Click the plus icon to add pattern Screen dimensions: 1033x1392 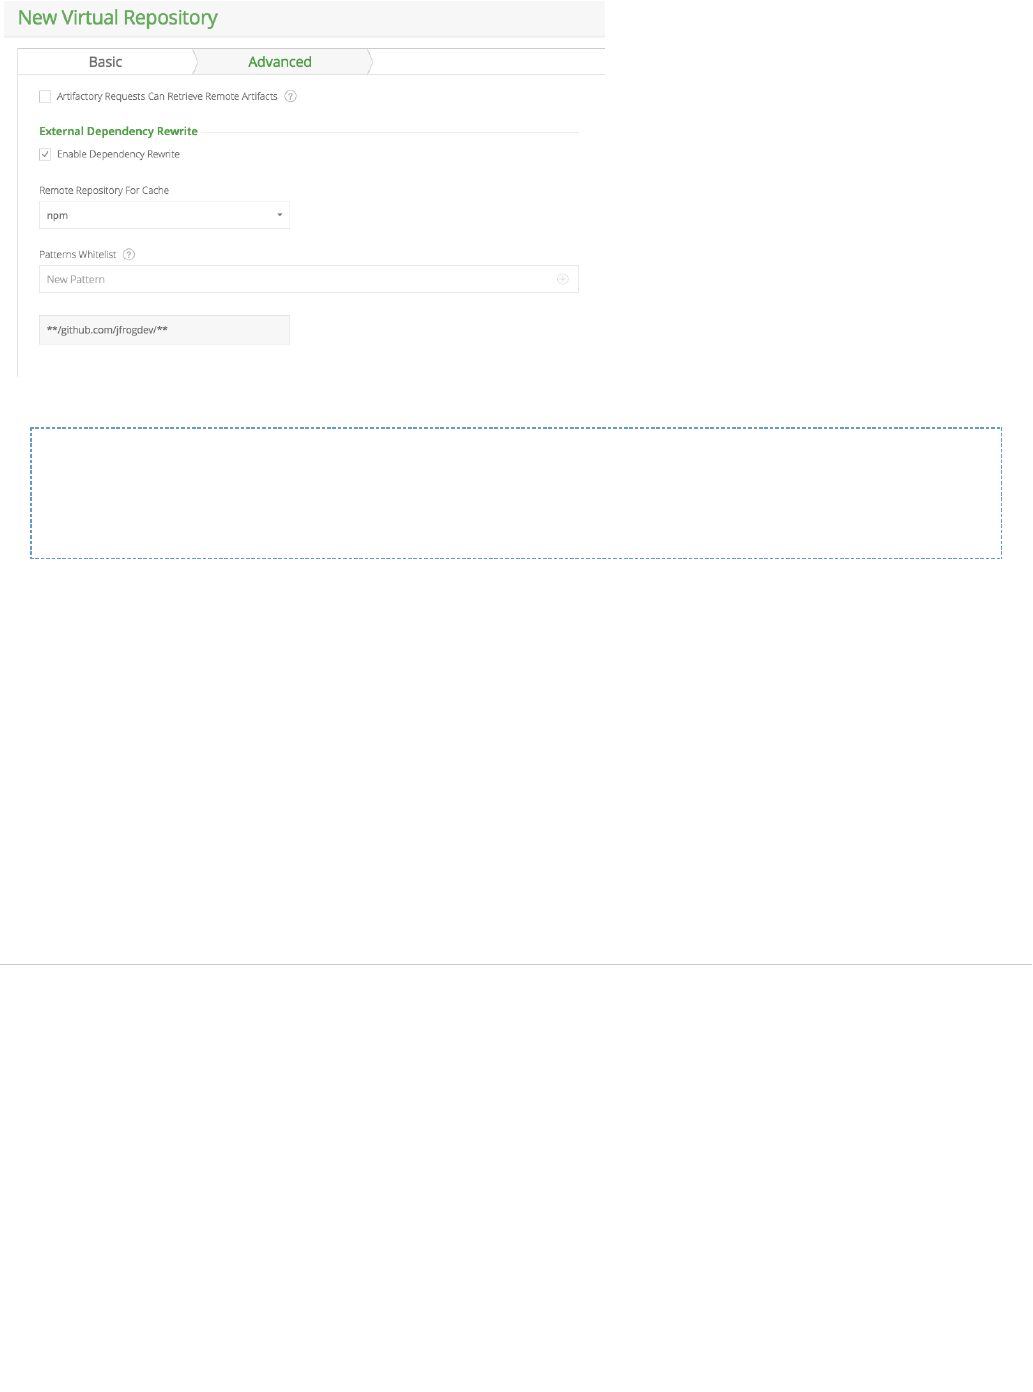tap(563, 280)
